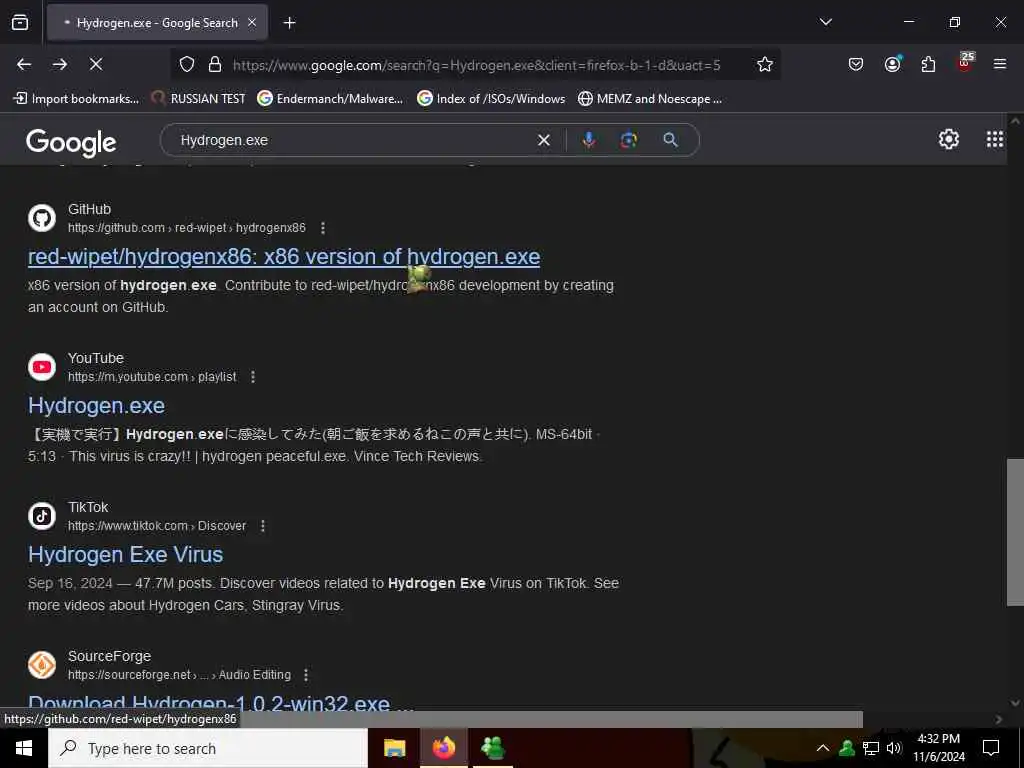Screen dimensions: 1024x768
Task: Go back one page
Action: [24, 64]
